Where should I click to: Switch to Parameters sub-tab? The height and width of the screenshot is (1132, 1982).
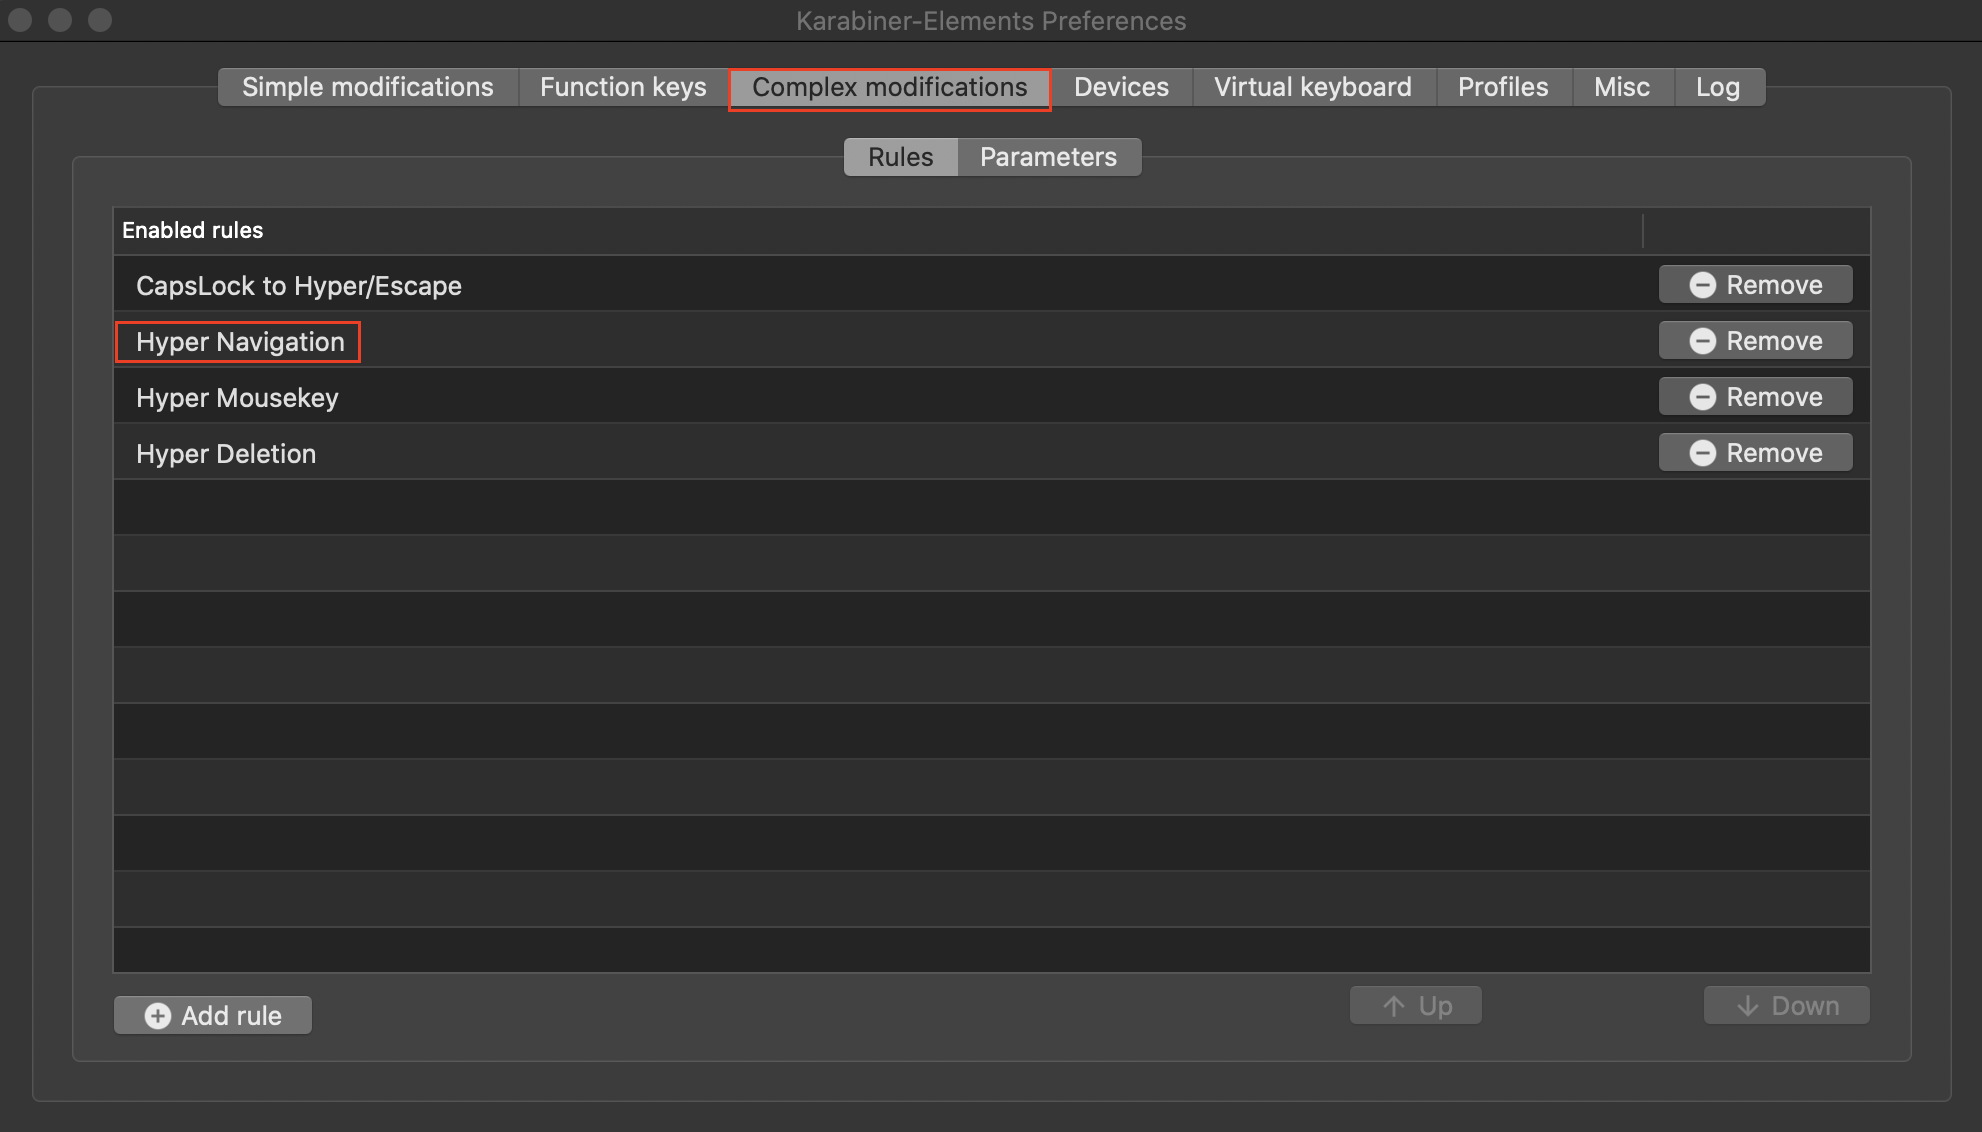click(1048, 157)
